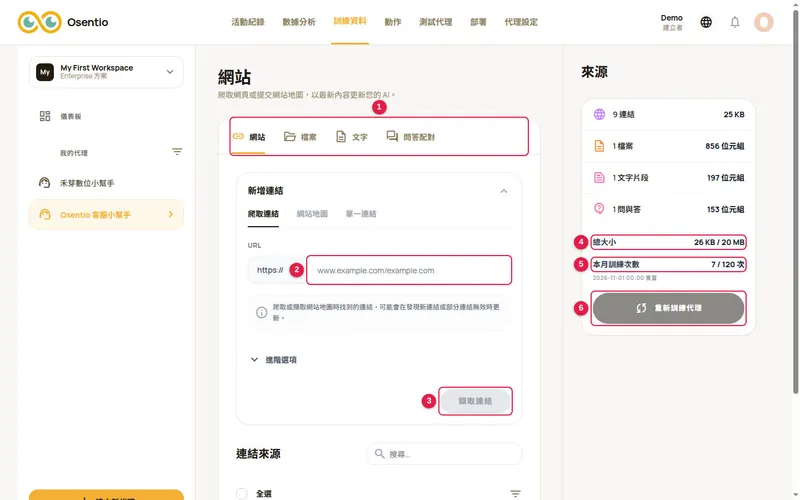800x500 pixels.
Task: Select 問答配對 source tab
Action: [x=411, y=137]
